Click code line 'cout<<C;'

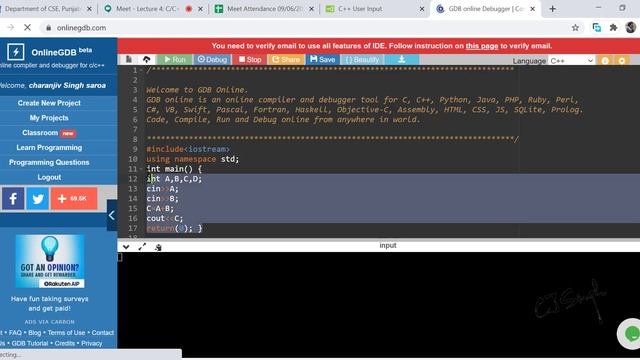165,218
